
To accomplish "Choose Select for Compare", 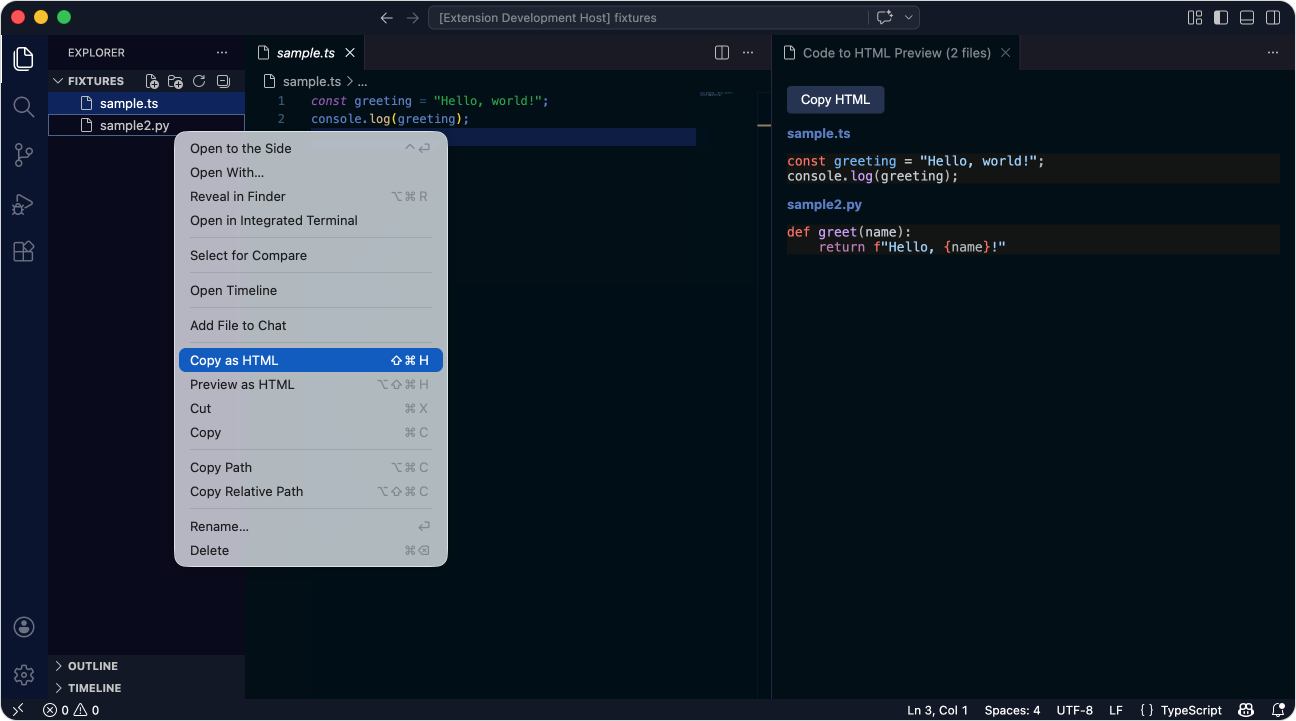I will [x=311, y=255].
